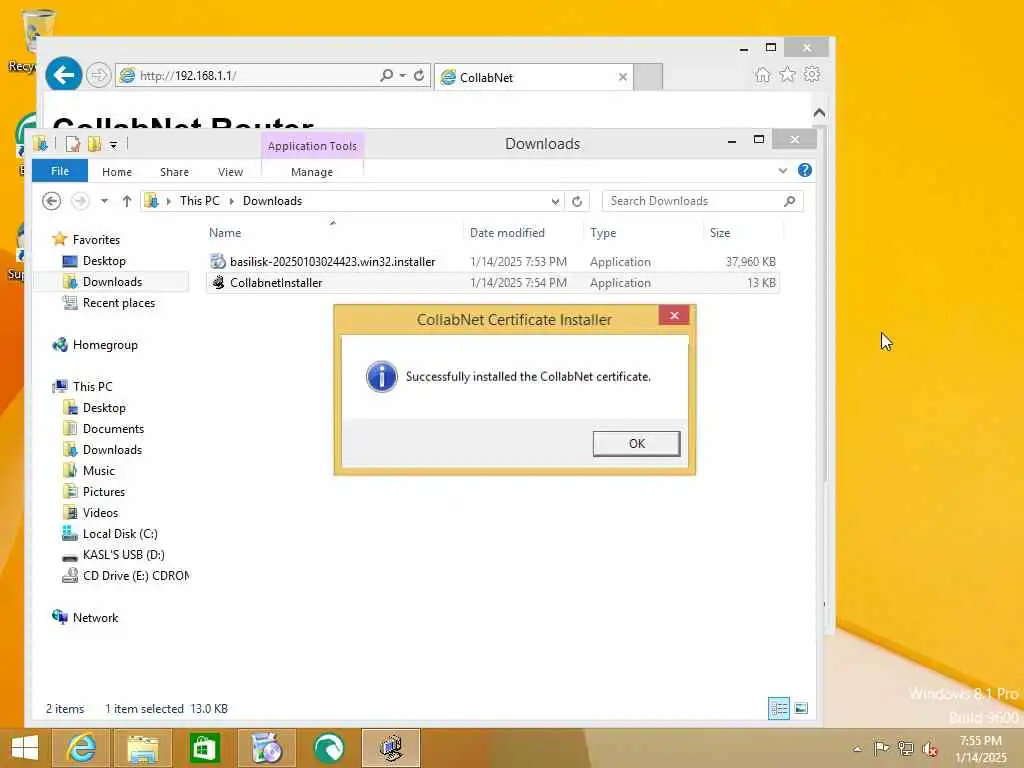The image size is (1024, 768).
Task: Click the New folder quick access icon
Action: coord(94,144)
